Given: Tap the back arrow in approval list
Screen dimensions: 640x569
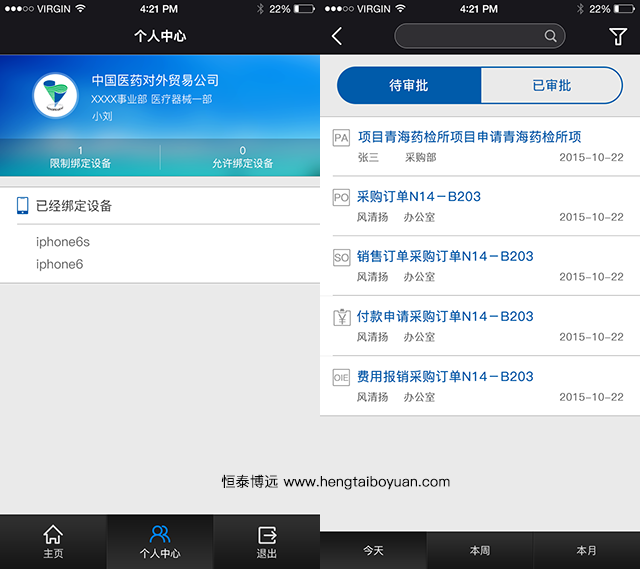Looking at the screenshot, I should pyautogui.click(x=337, y=36).
